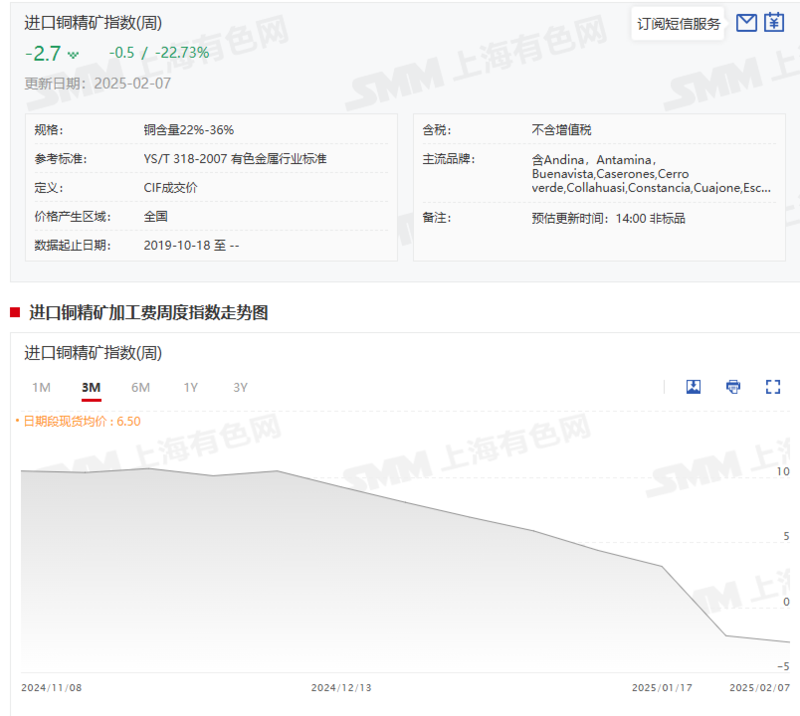Click the 2024/11/08 axis date label

52,687
